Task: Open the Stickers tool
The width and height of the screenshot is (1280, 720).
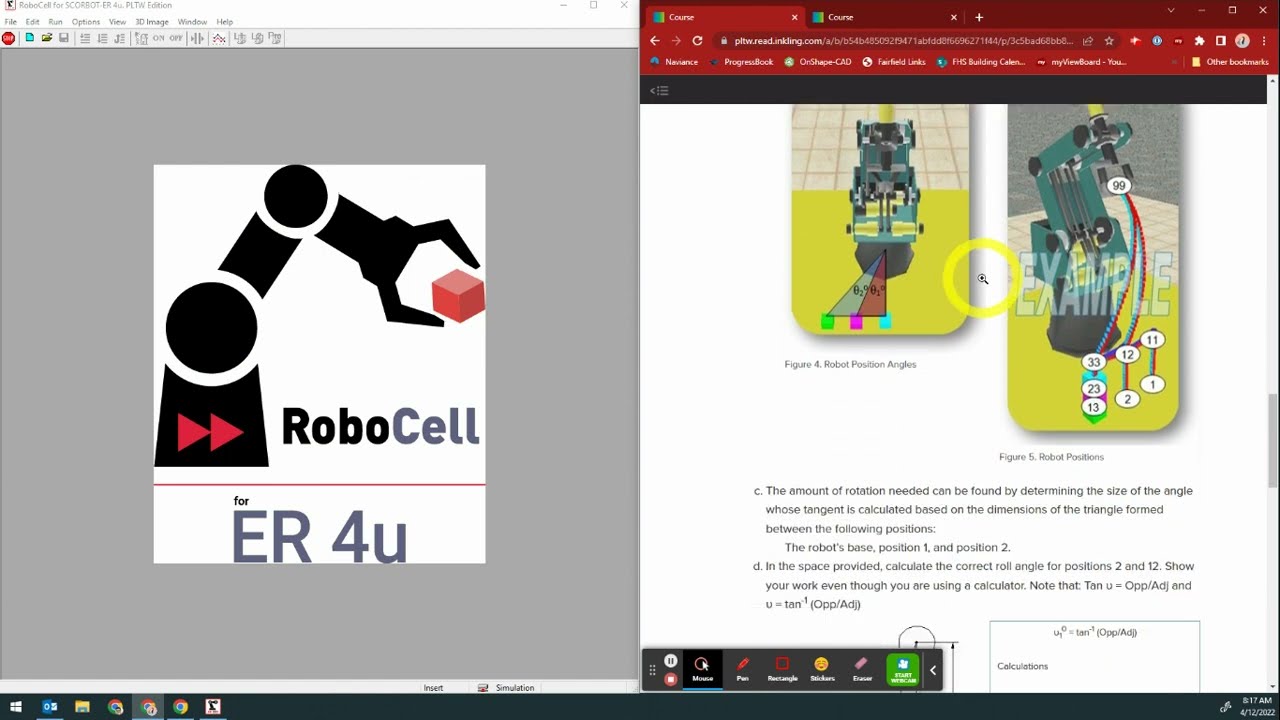Action: (822, 669)
